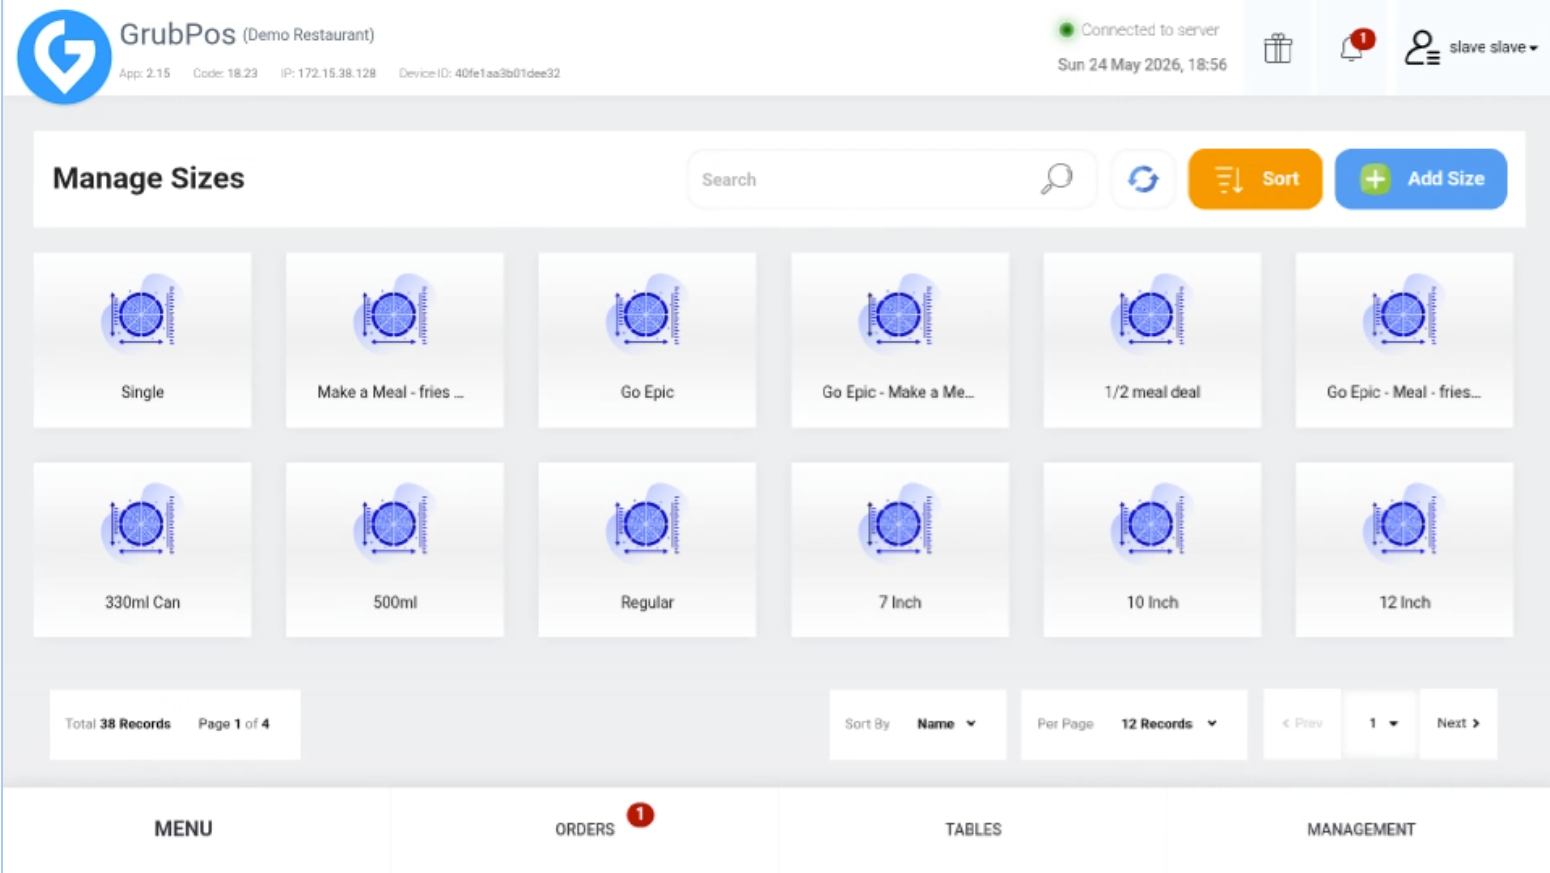Click the Connected to server status
The width and height of the screenshot is (1550, 873).
[1149, 30]
